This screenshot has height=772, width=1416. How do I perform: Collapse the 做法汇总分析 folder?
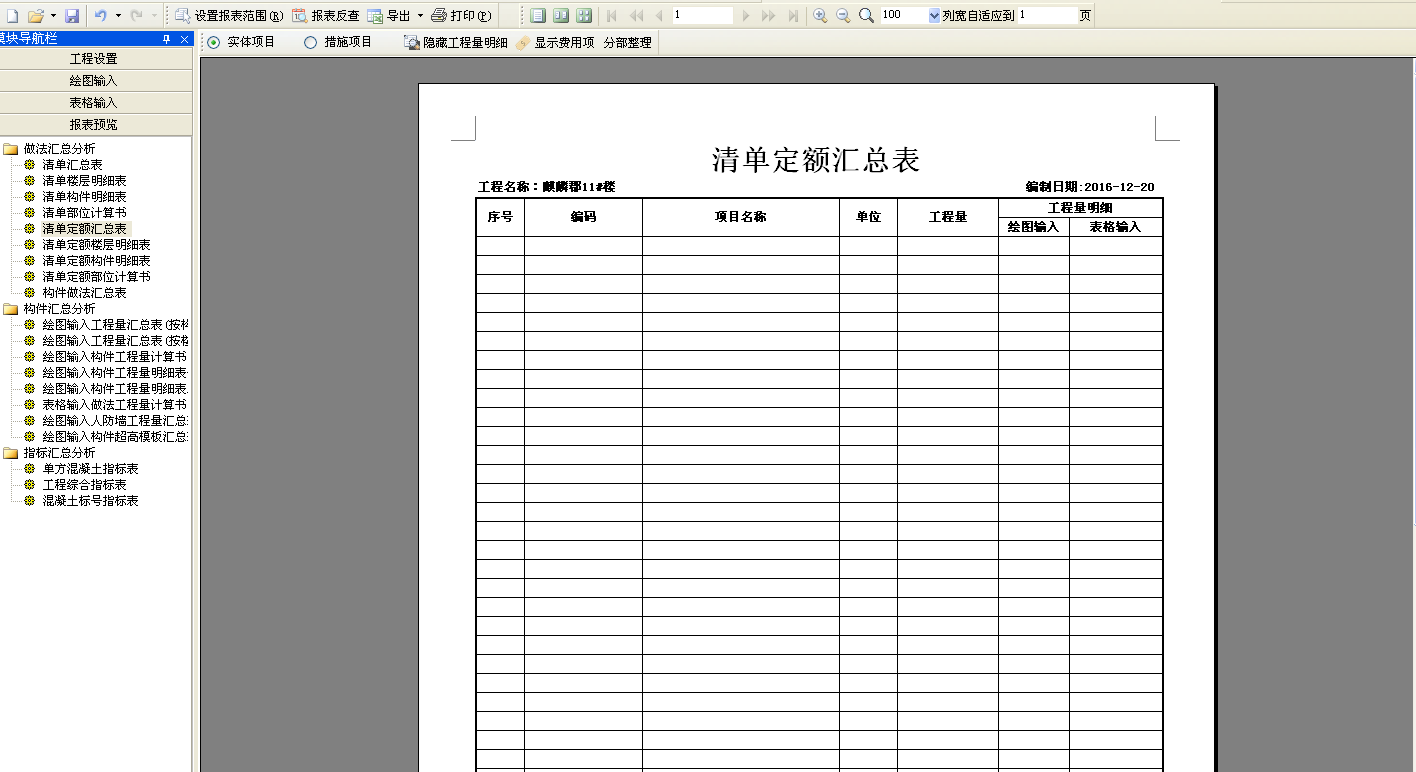coord(10,149)
